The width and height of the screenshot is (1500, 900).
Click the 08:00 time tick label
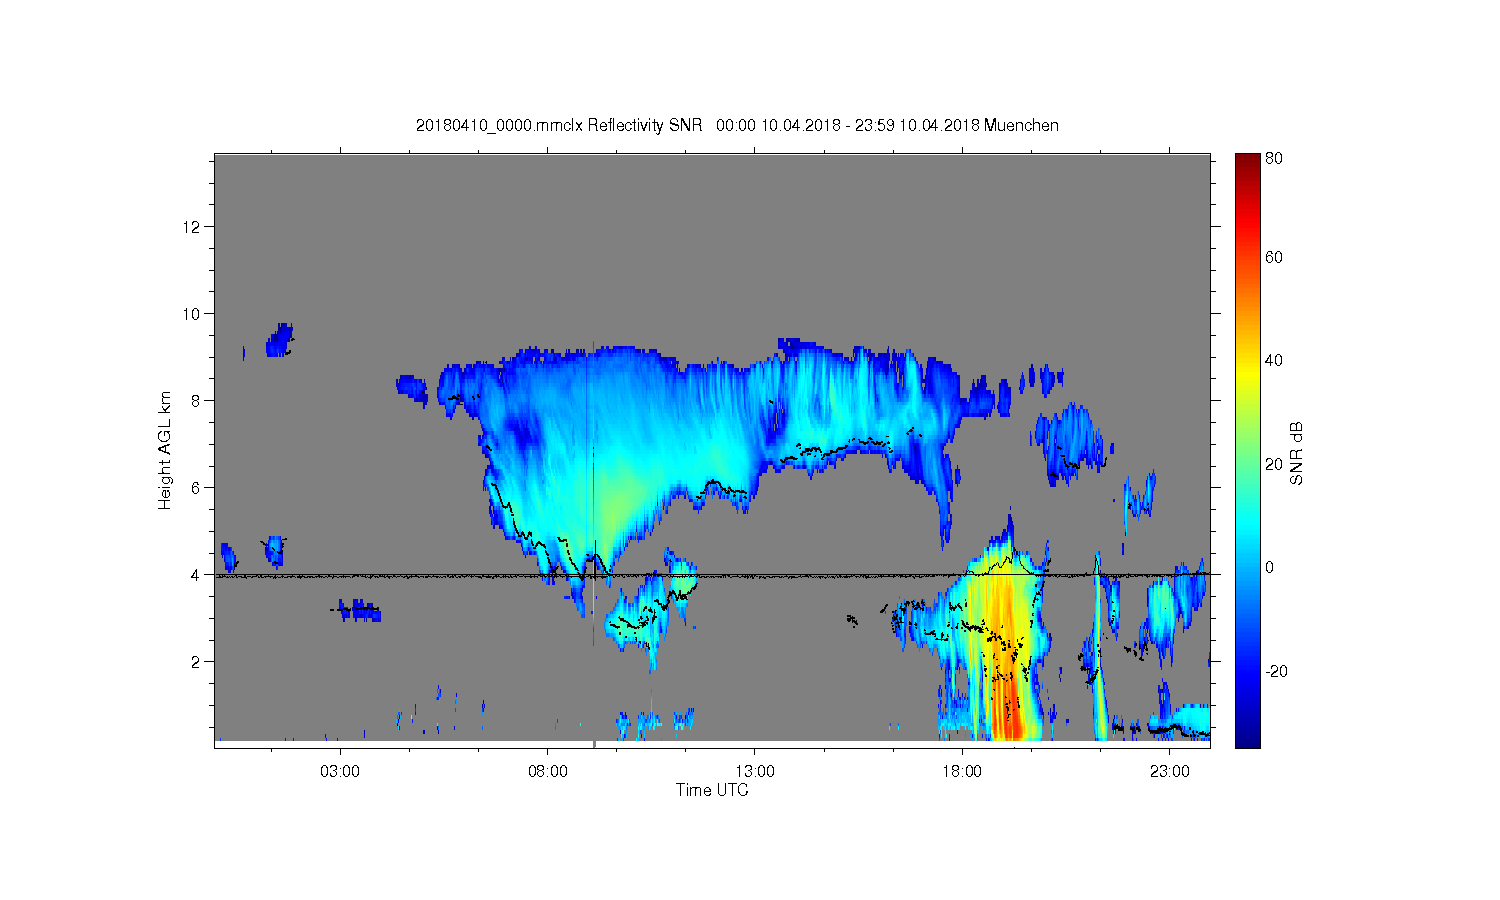548,772
